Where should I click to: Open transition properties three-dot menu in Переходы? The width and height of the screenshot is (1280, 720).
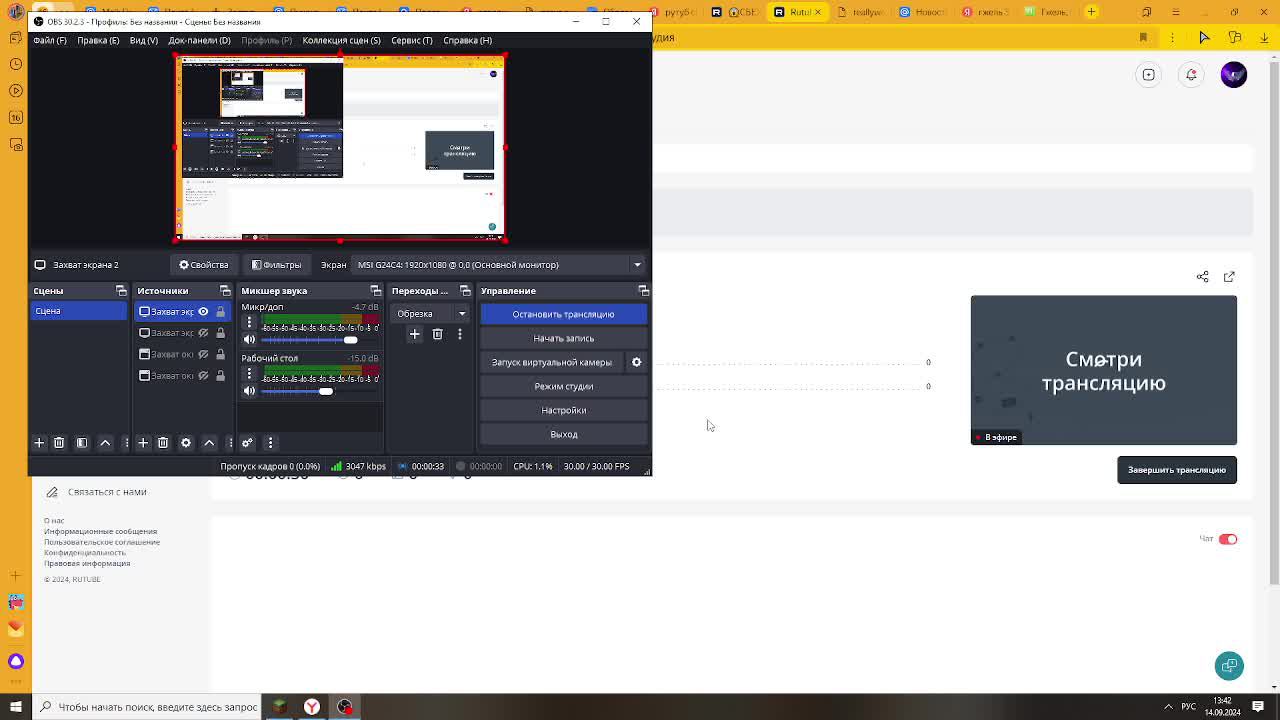(x=460, y=334)
